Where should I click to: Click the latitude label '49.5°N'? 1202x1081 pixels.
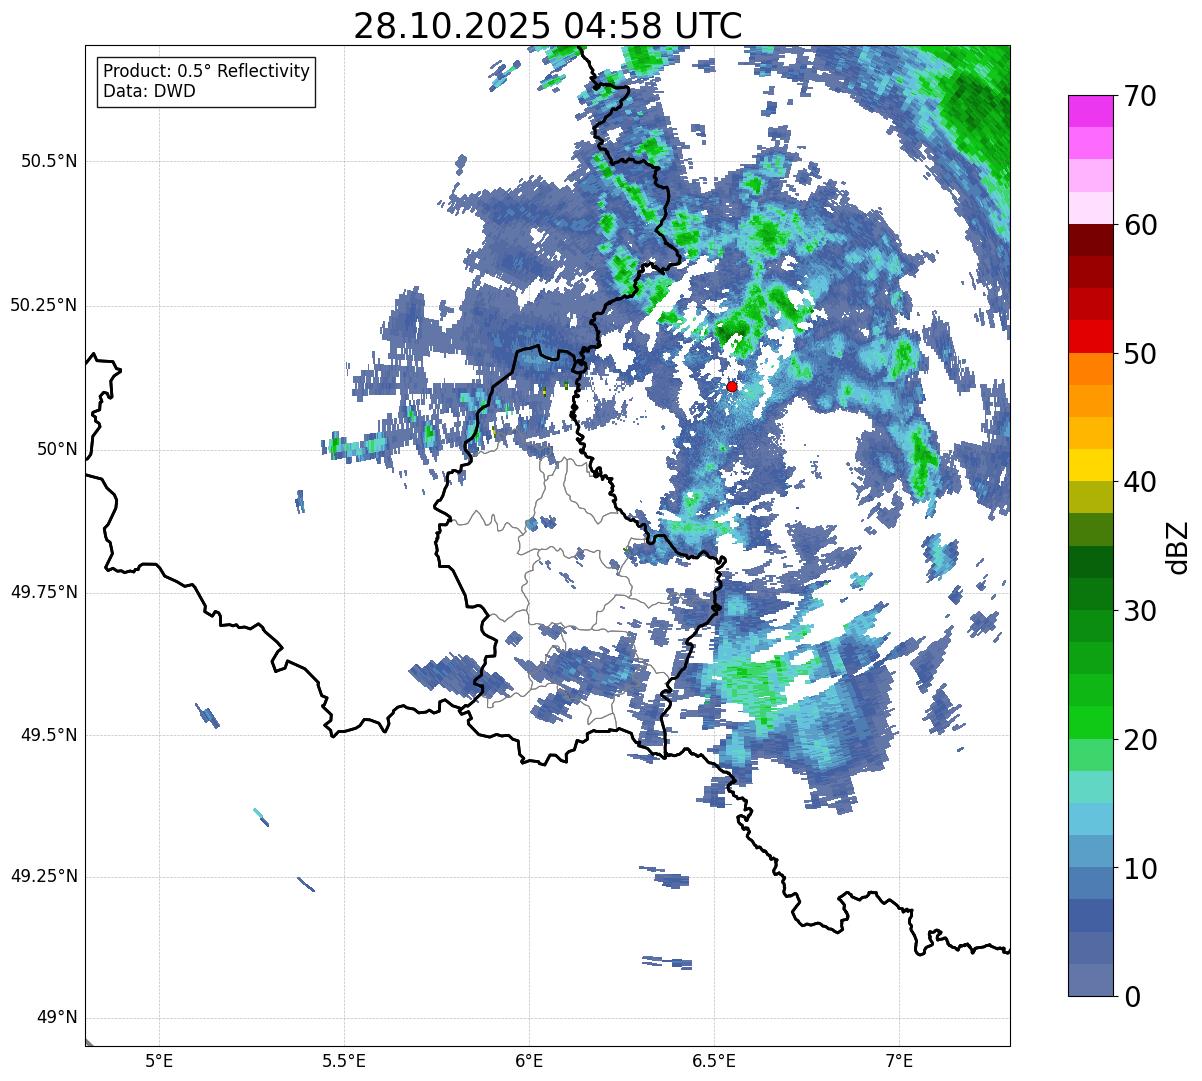[x=49, y=735]
